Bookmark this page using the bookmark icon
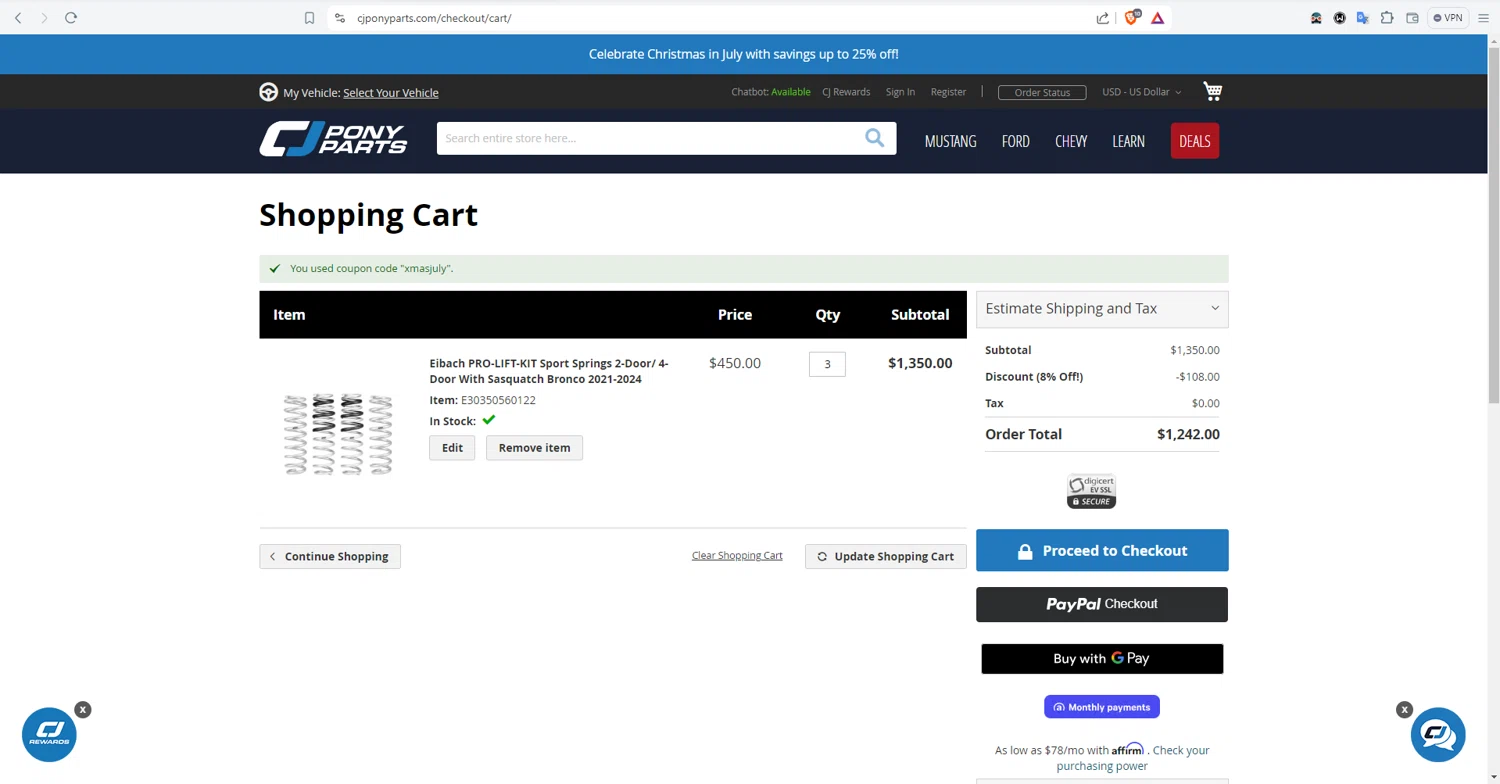 (309, 18)
